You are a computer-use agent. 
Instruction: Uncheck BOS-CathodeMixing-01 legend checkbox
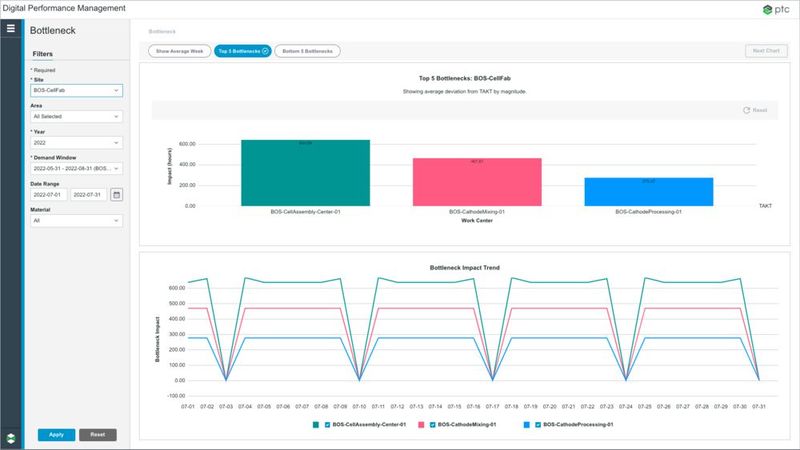[x=433, y=425]
